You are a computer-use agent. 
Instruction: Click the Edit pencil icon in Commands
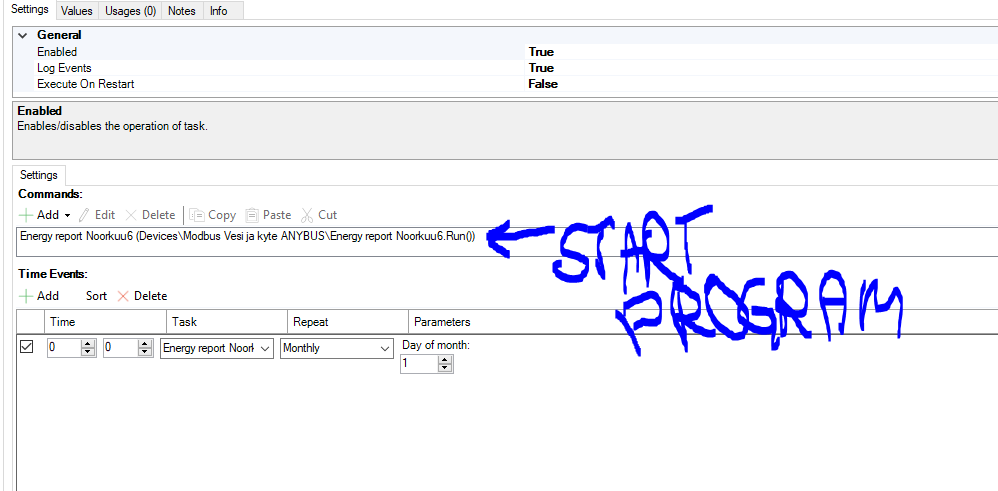click(85, 215)
